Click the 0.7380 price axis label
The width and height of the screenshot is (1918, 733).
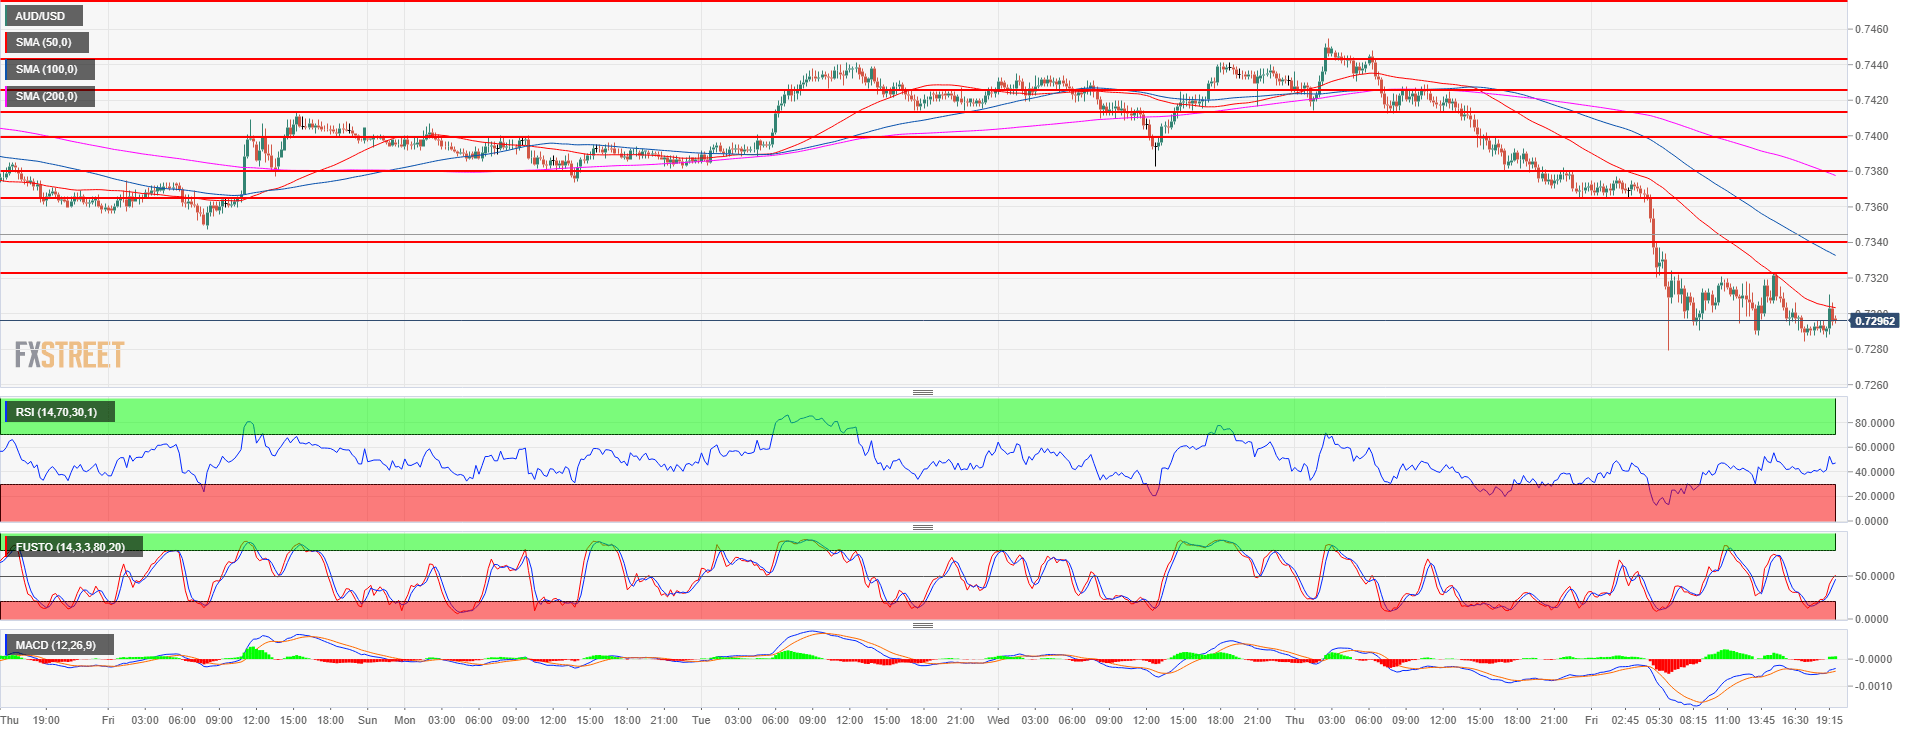click(1871, 171)
